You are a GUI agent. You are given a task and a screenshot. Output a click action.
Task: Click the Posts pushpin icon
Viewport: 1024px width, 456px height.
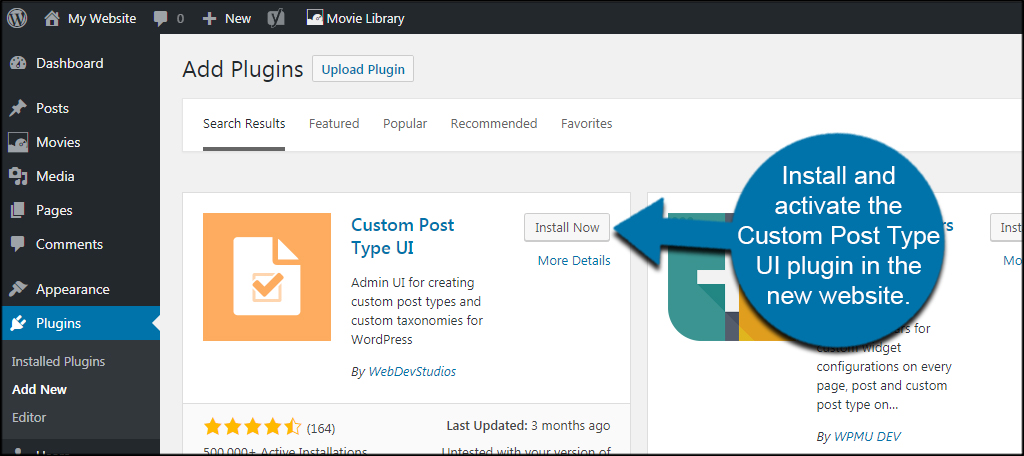click(x=18, y=108)
